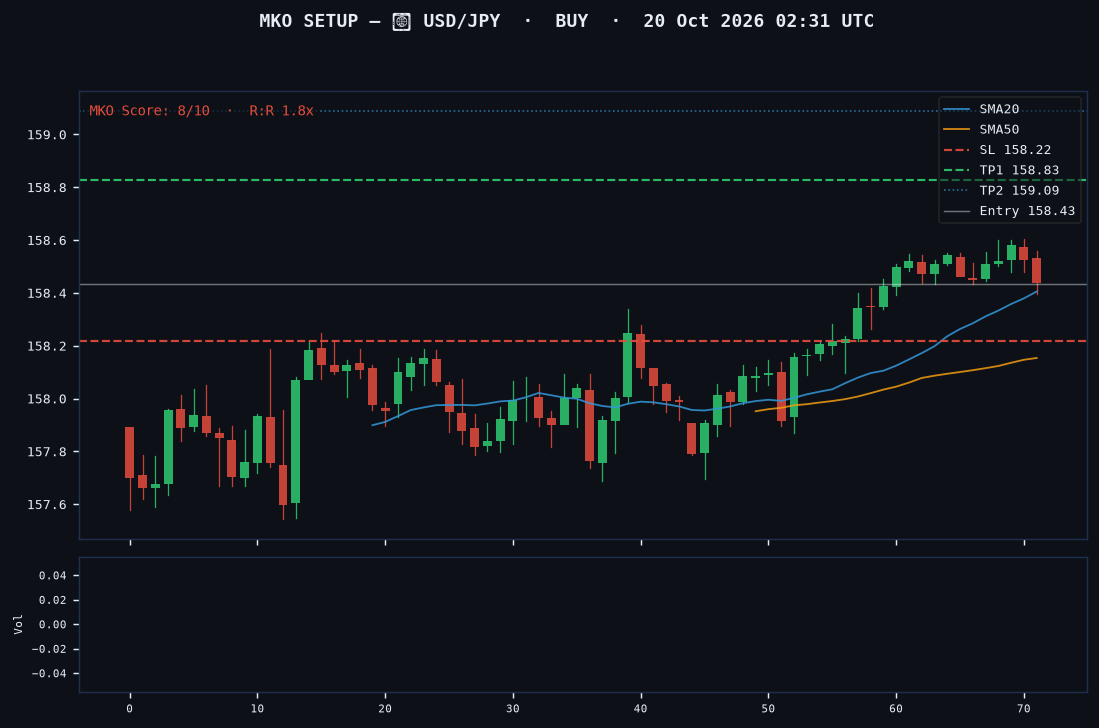Click the 40 label on the bar-index axis
Screen dimensions: 1099x728
pyautogui.click(x=641, y=708)
